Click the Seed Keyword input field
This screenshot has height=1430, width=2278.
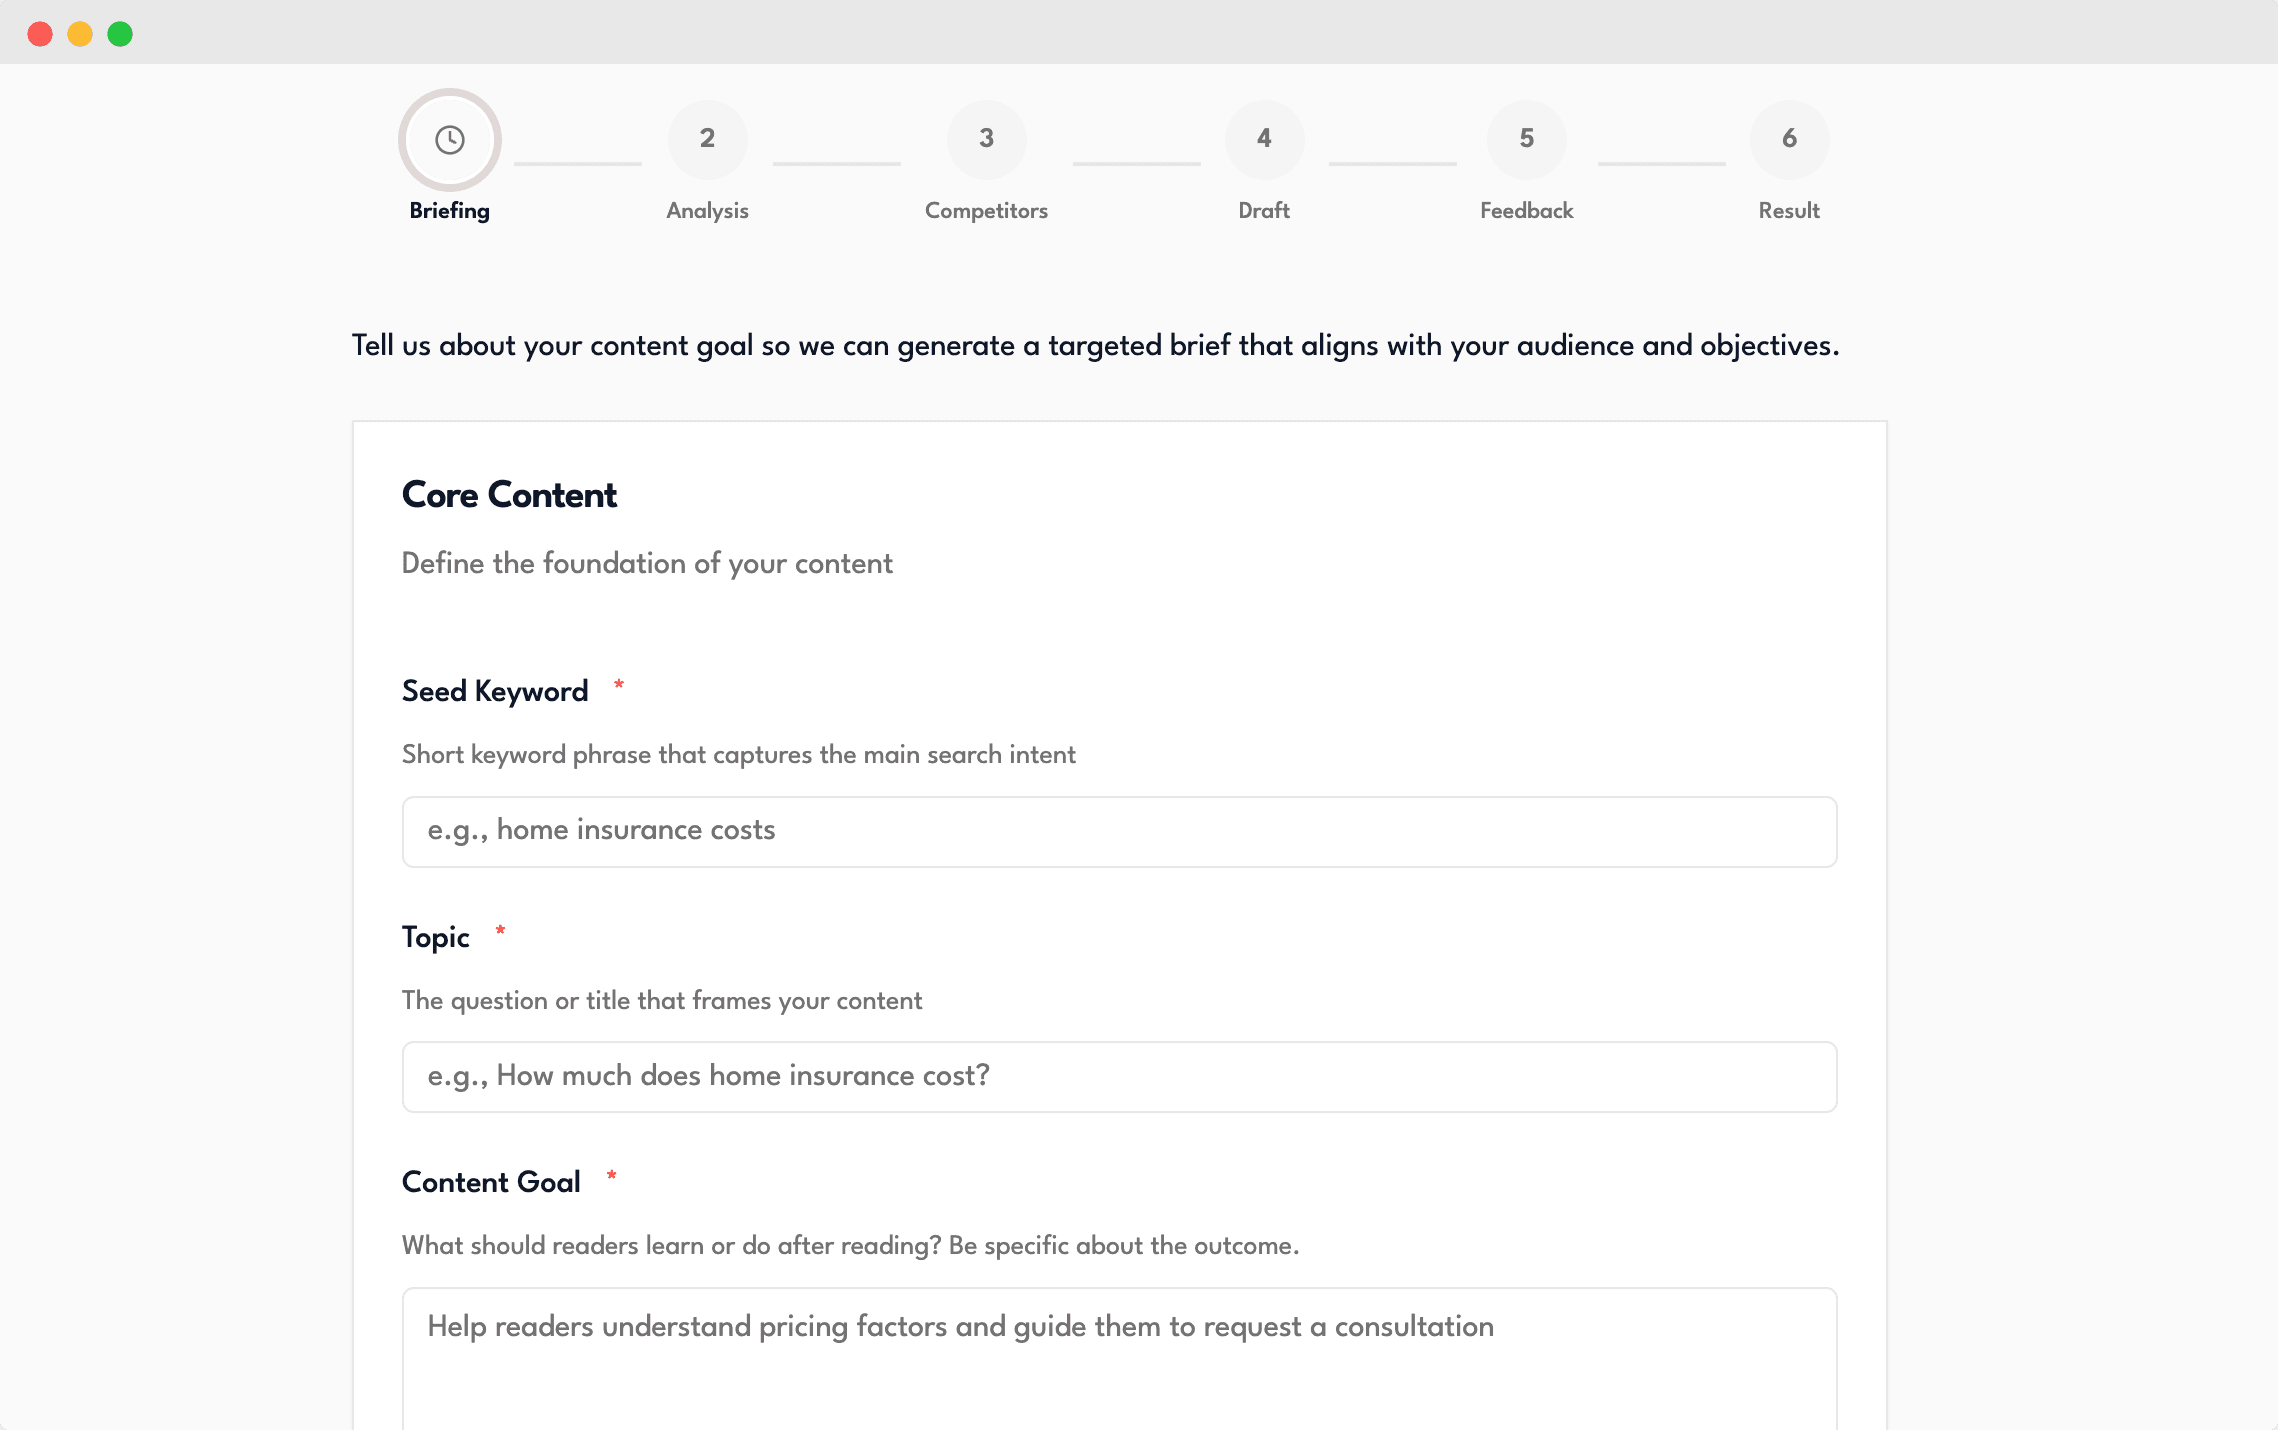point(1119,831)
